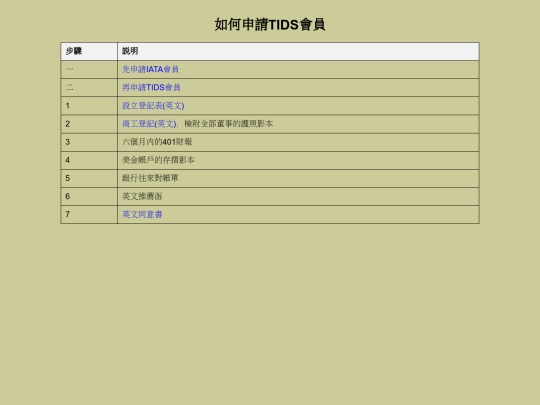Click the 一 step cell
Screen dimensions: 540x405
tap(89, 70)
